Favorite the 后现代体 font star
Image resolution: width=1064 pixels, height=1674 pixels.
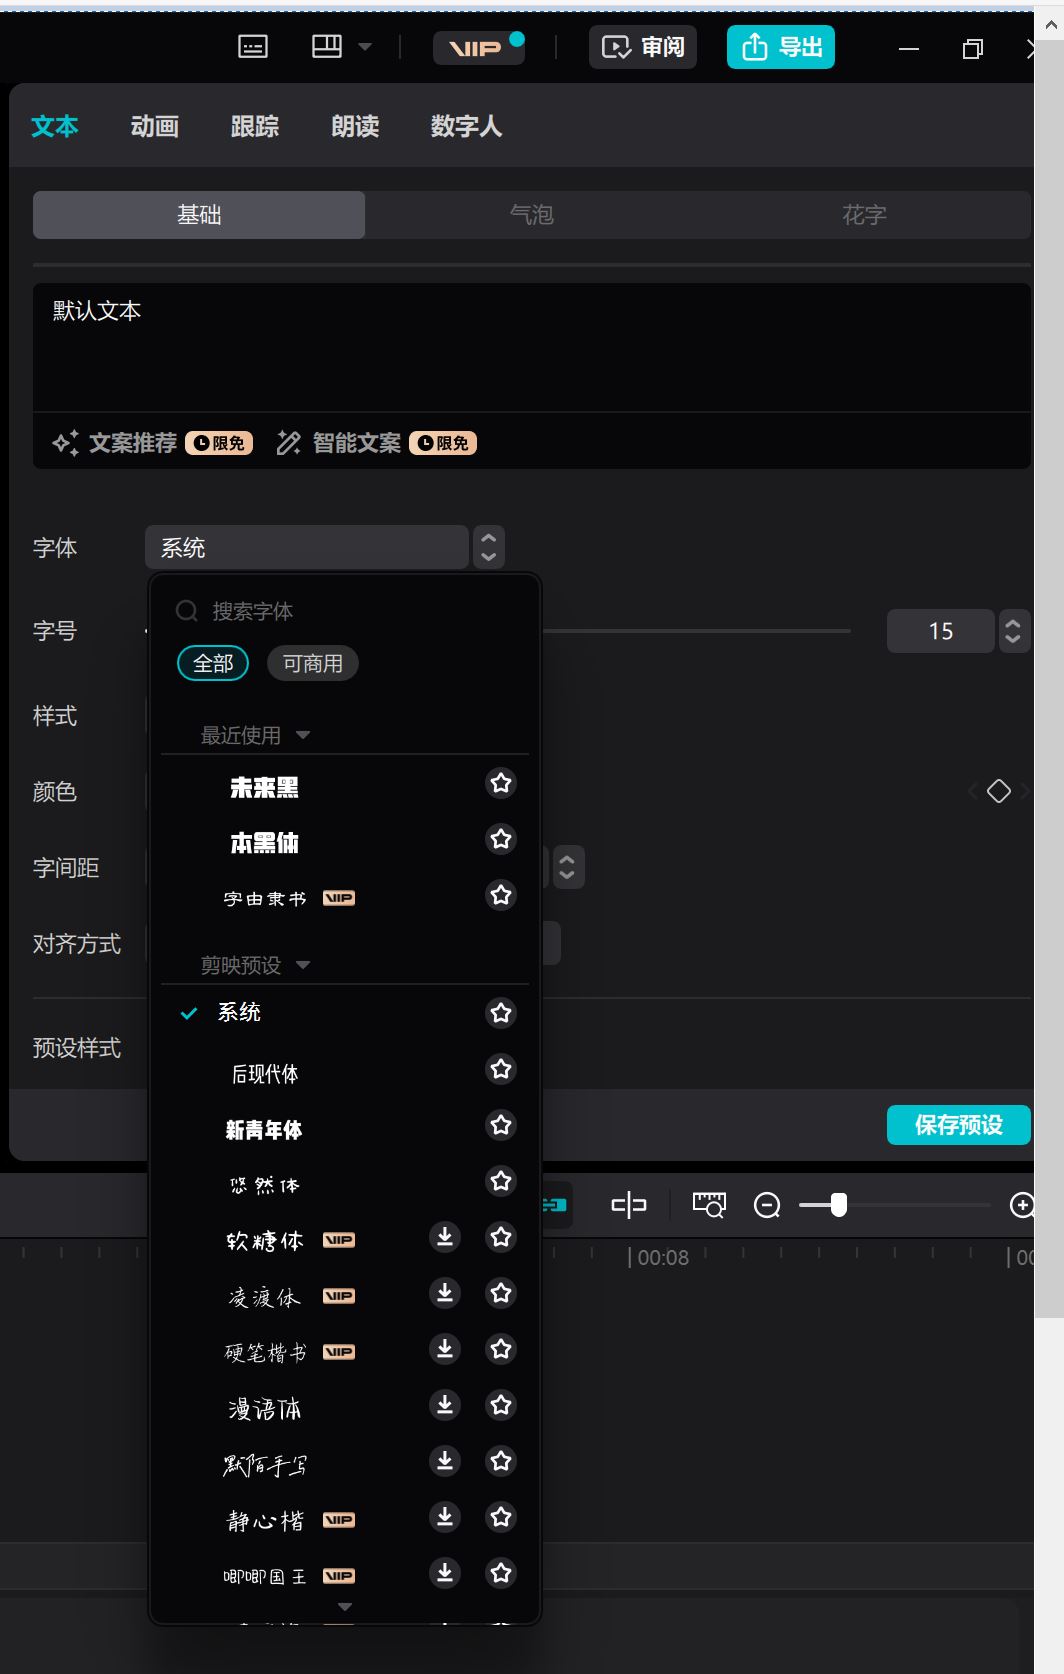click(x=501, y=1069)
